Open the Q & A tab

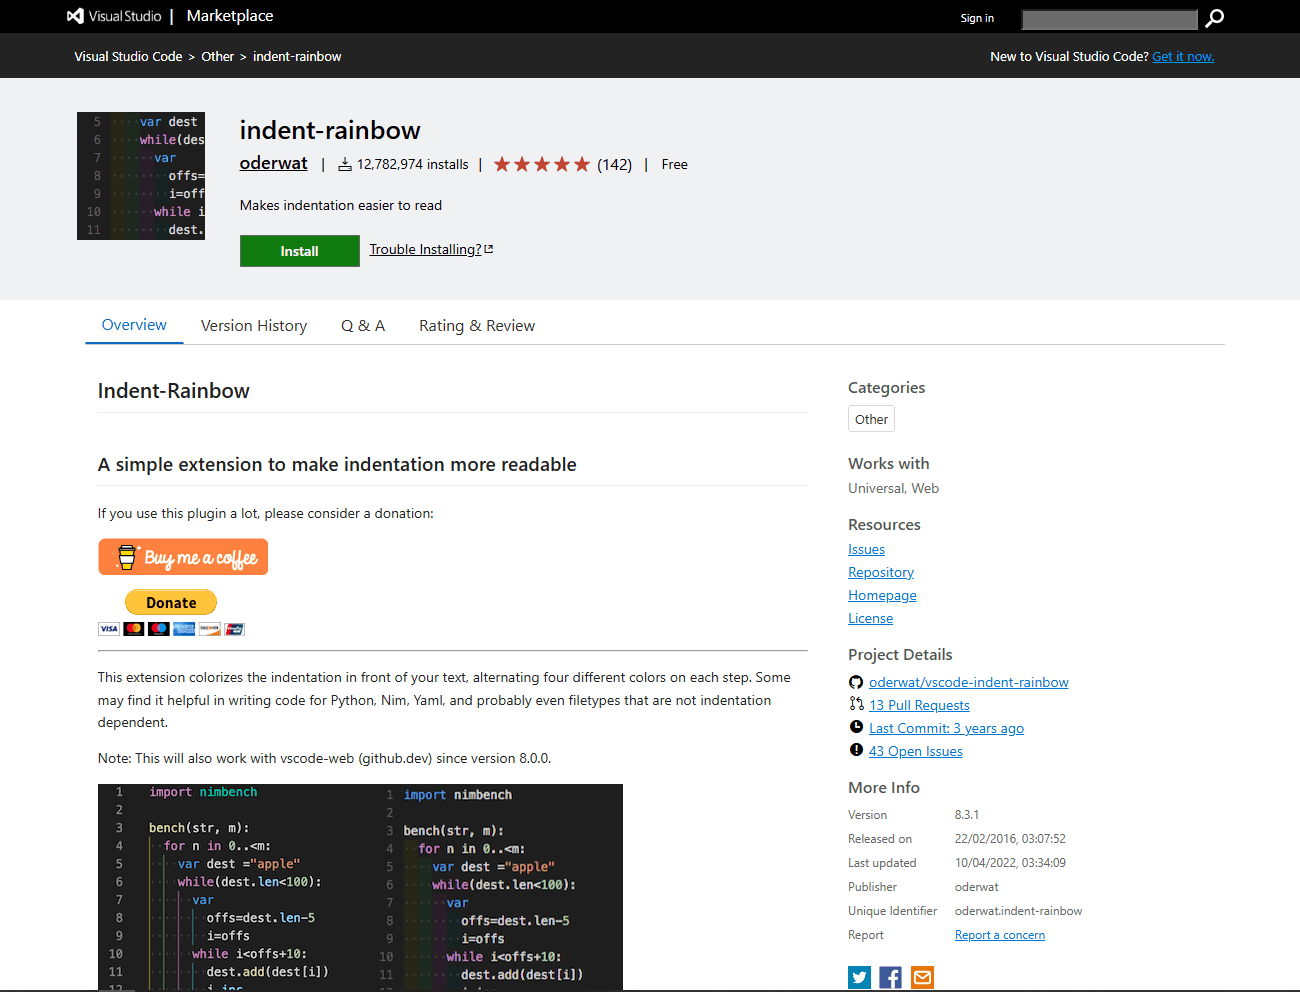[x=363, y=326]
